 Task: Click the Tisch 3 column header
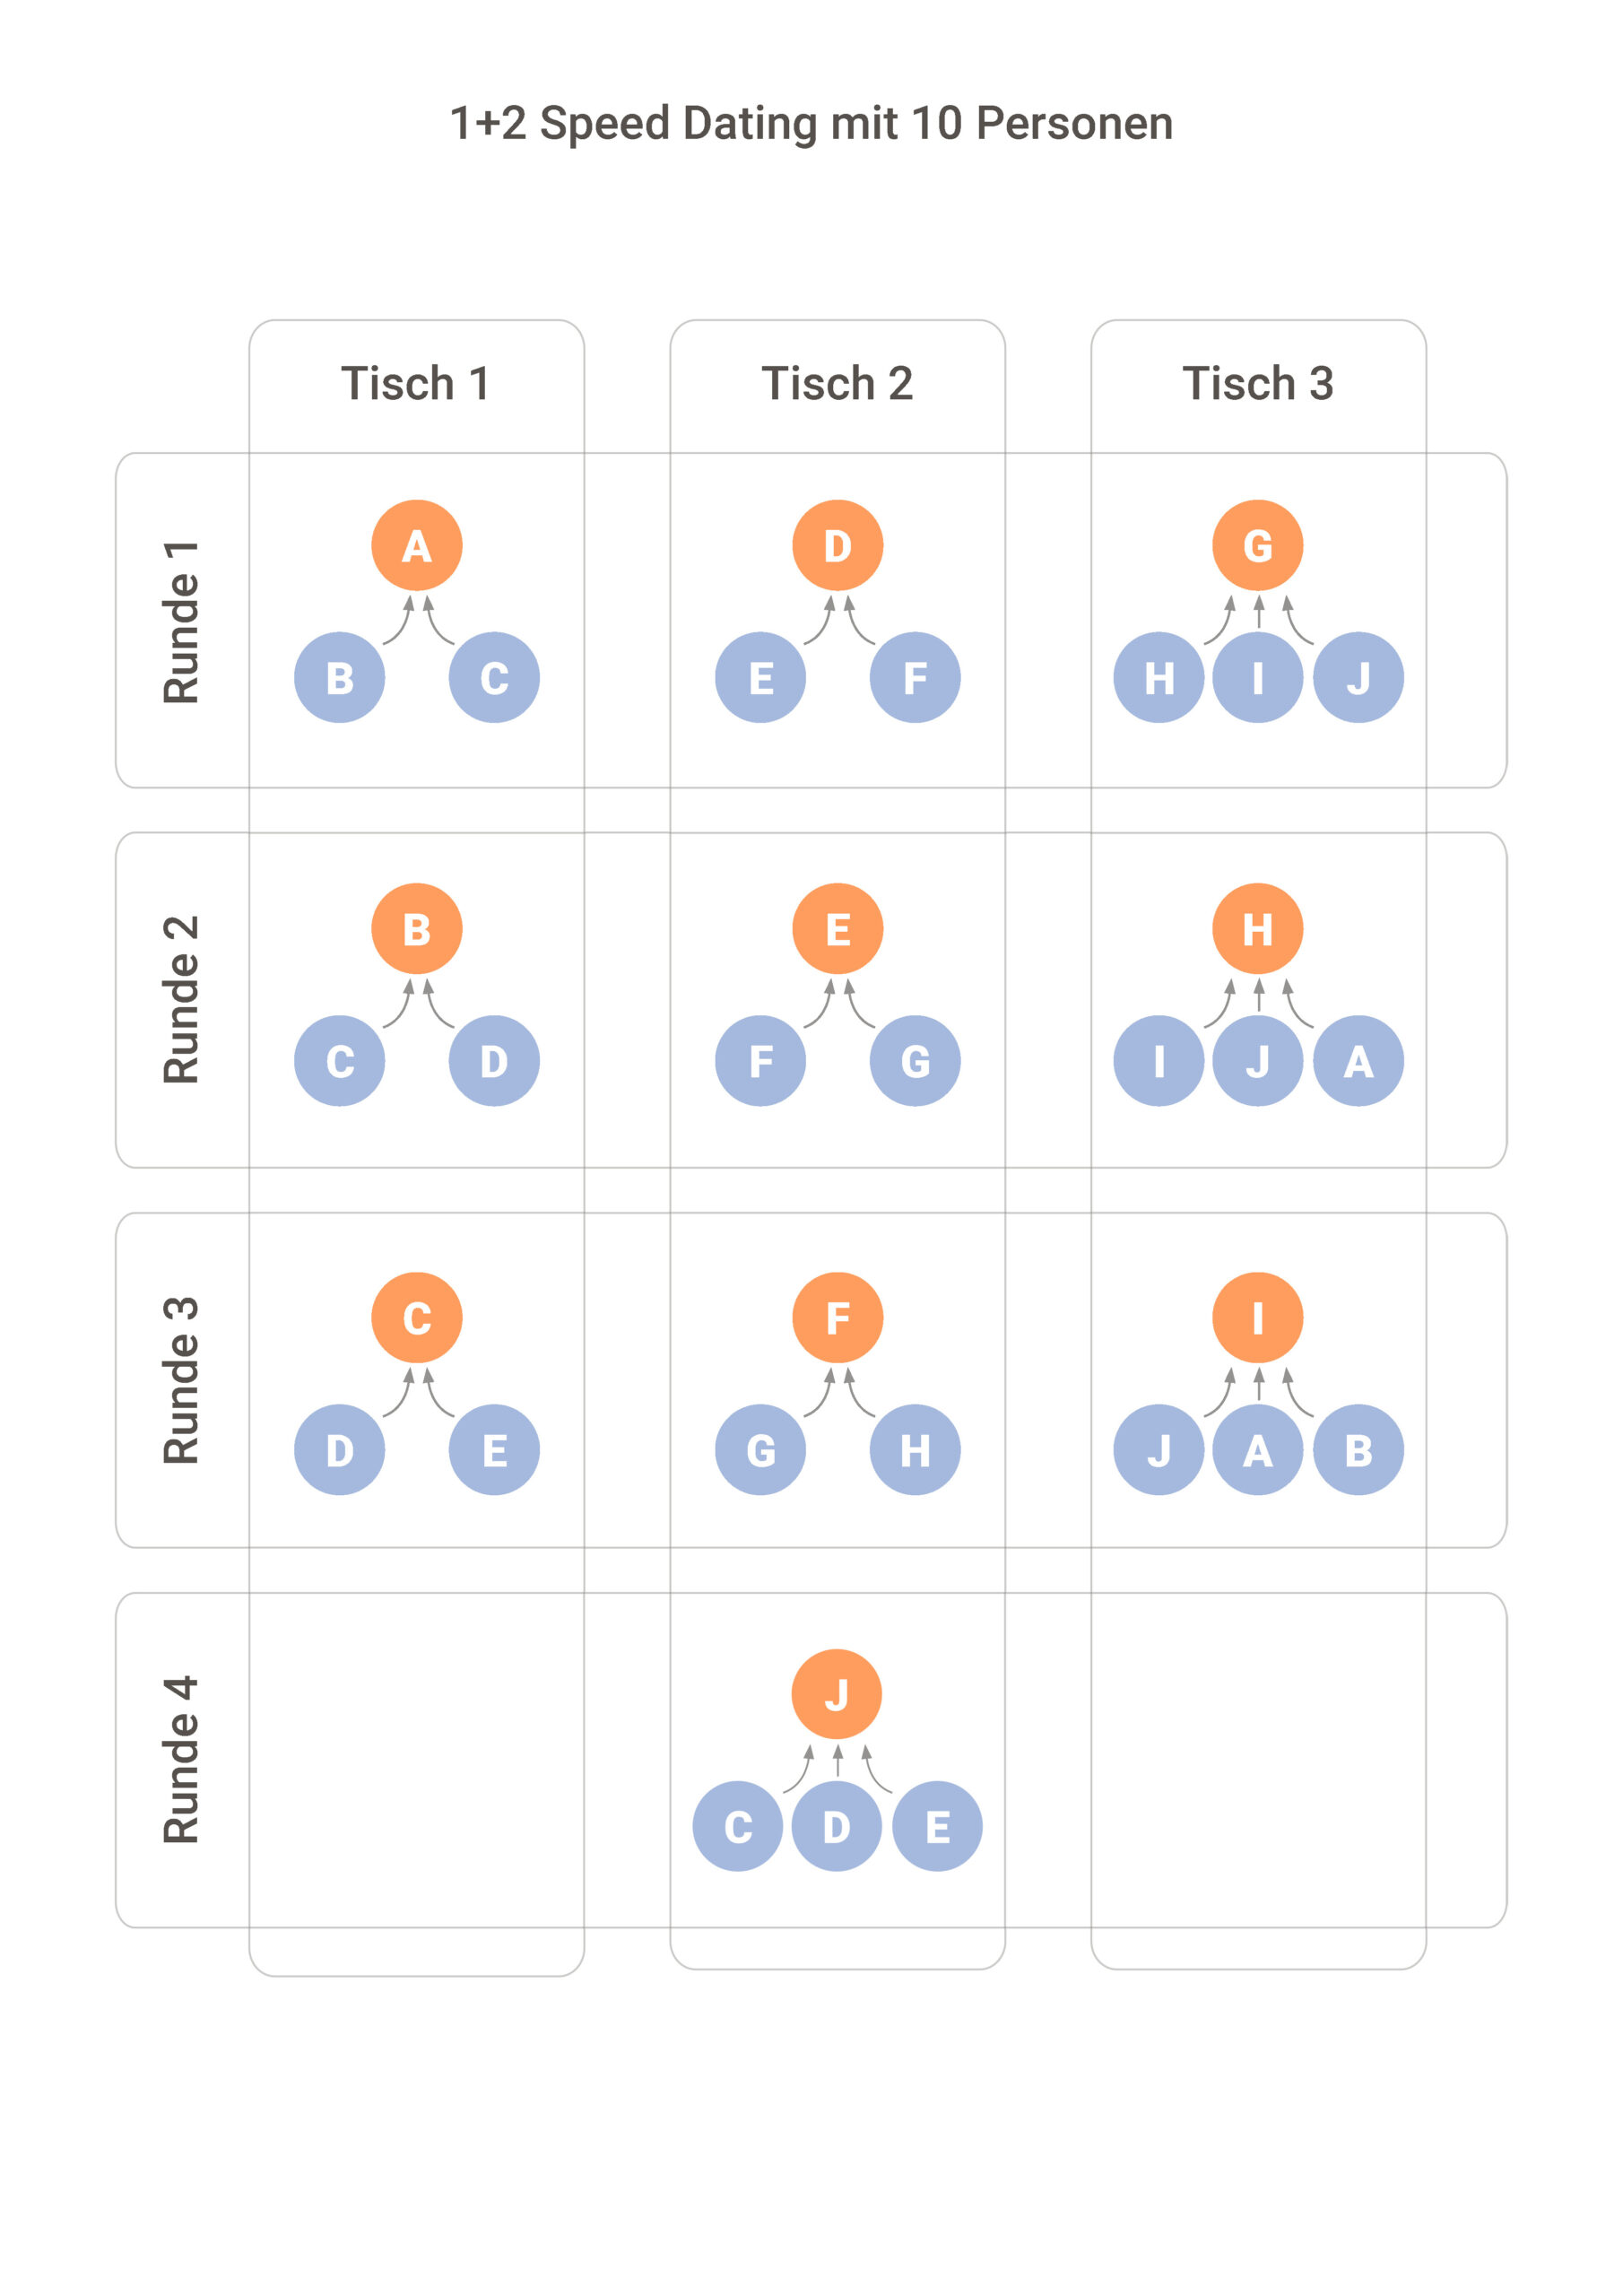coord(1257,383)
